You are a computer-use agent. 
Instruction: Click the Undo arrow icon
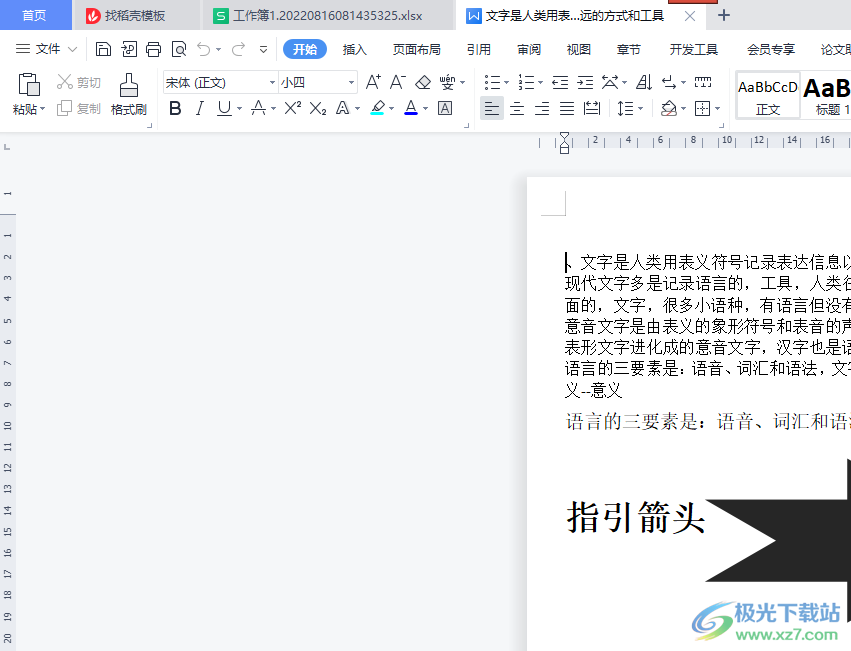click(x=204, y=49)
